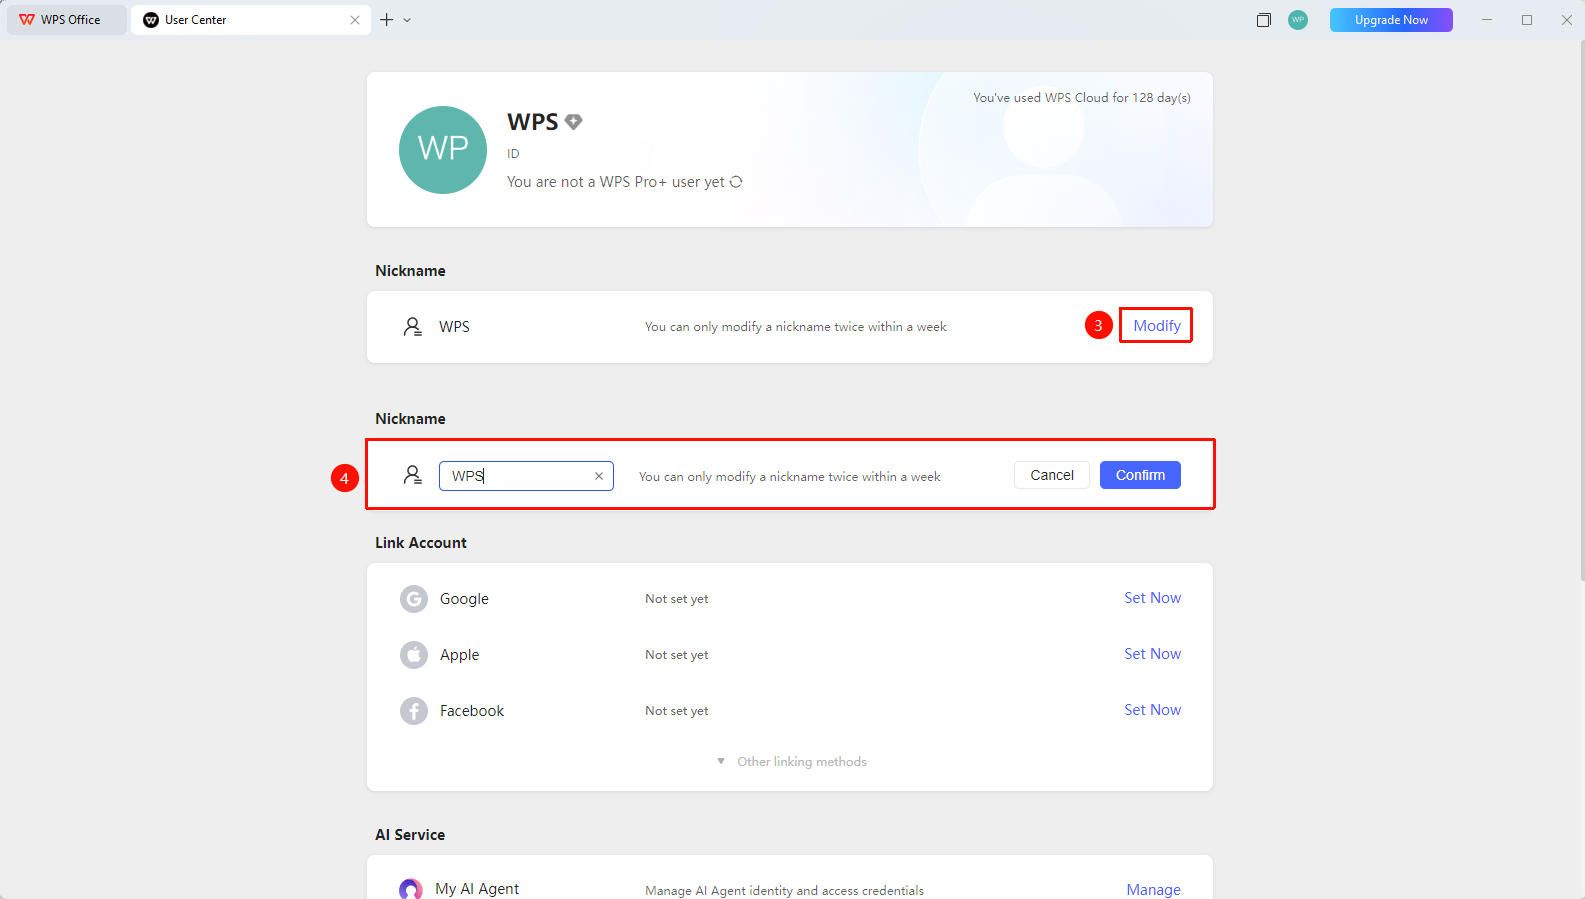Click the 'Link Account' section heading

tap(421, 543)
